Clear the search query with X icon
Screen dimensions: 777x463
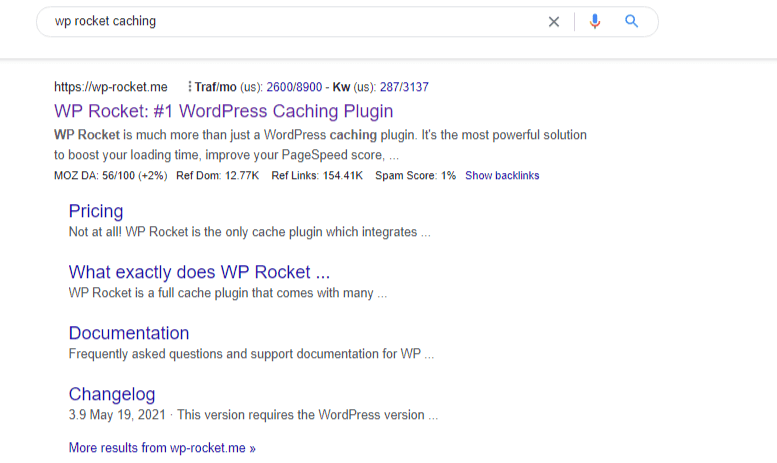pos(554,21)
